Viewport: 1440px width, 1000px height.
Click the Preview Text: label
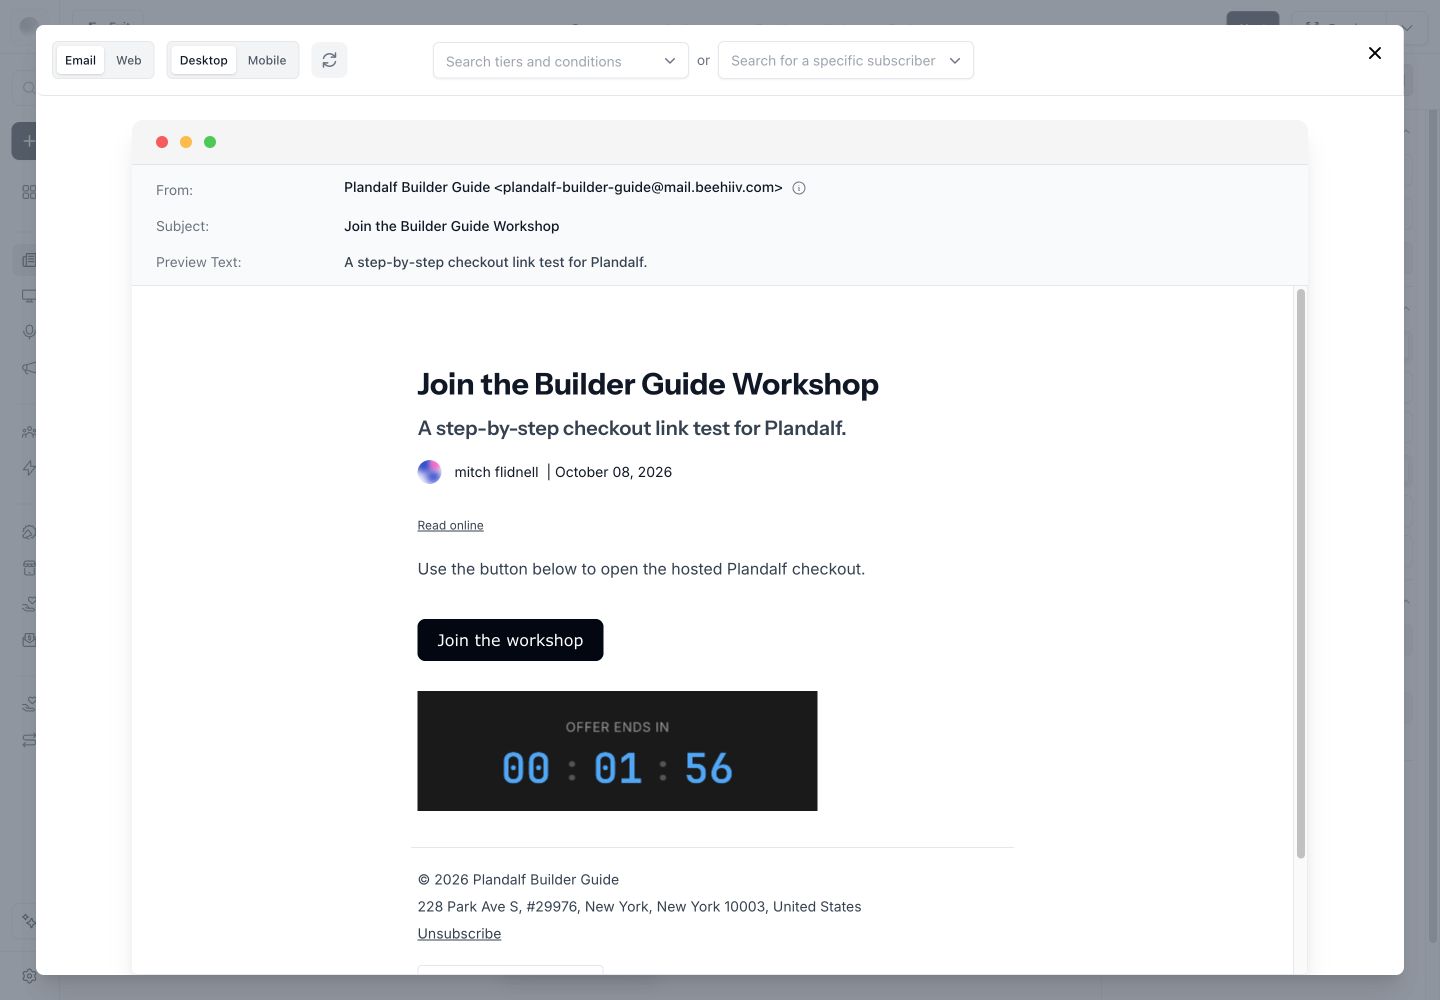198,262
